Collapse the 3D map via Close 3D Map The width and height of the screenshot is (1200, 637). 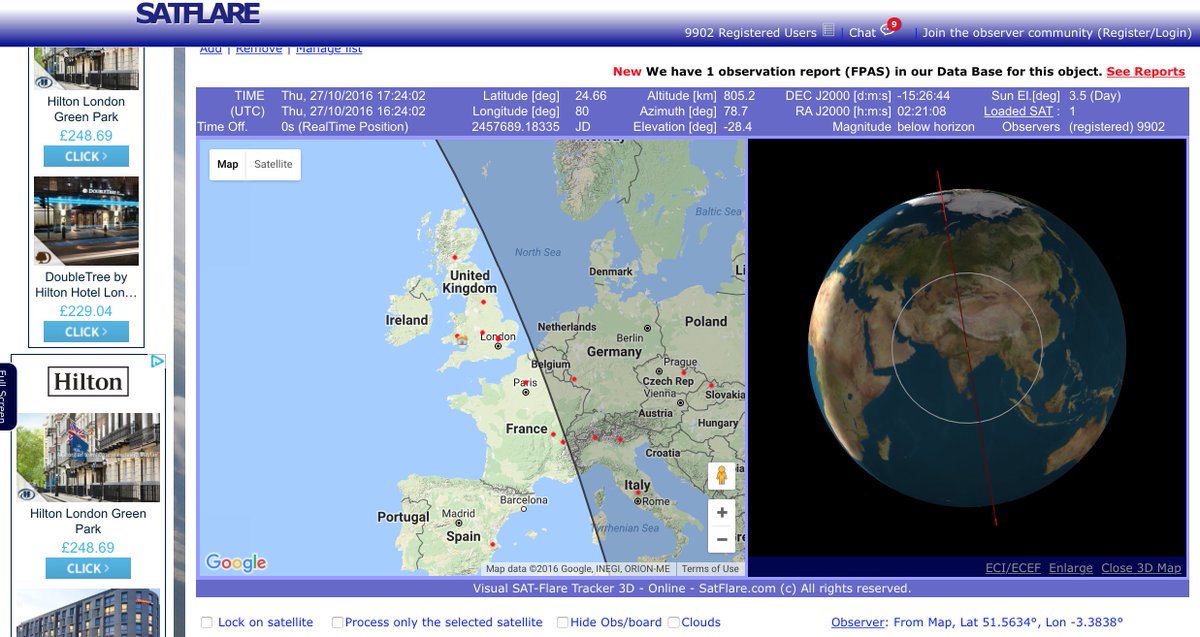(1139, 567)
